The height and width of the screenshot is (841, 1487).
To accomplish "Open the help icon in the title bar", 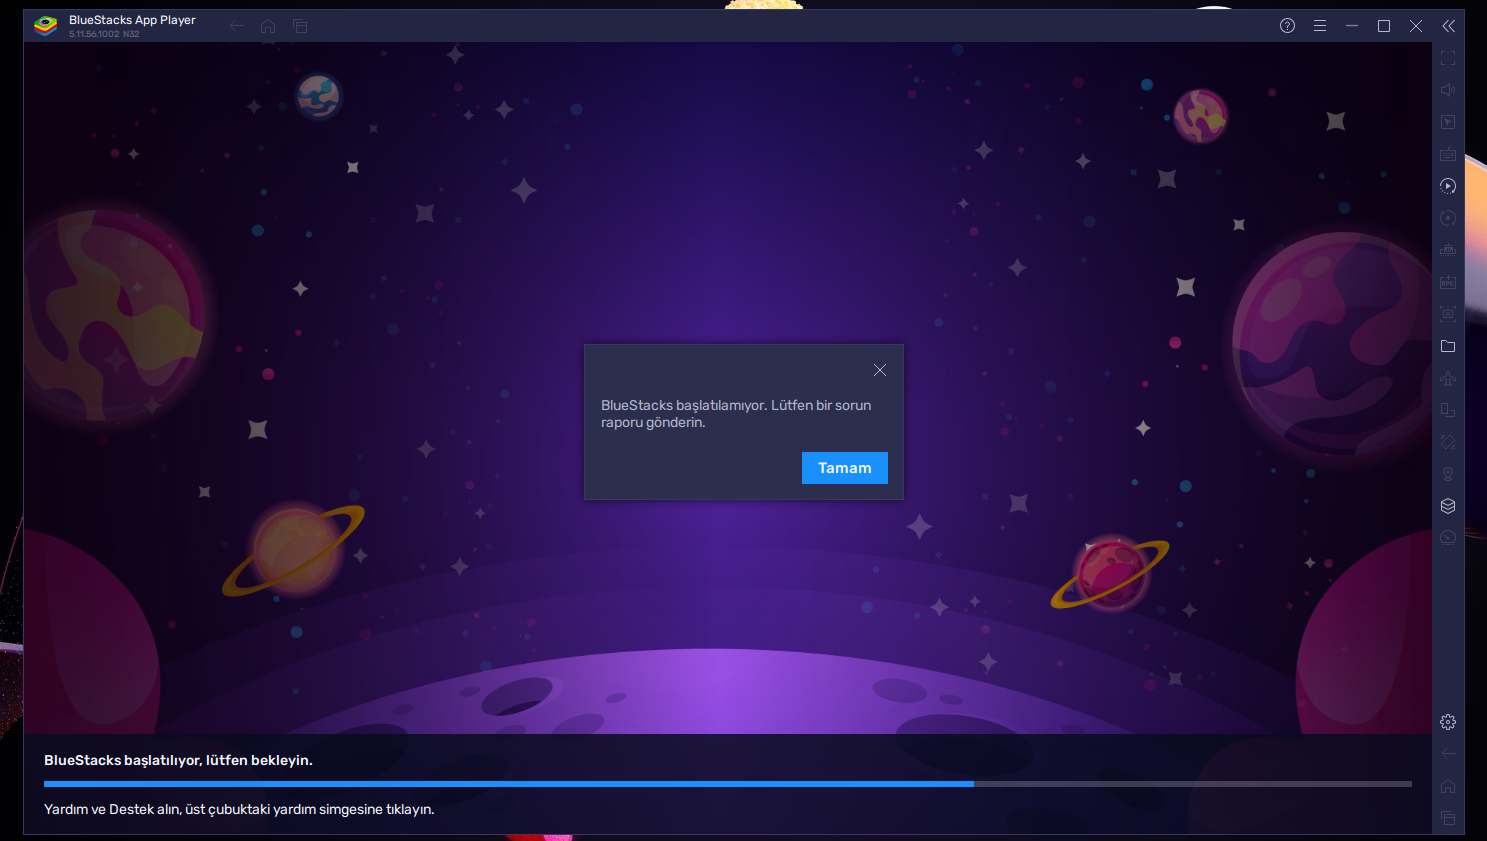I will click(1288, 26).
